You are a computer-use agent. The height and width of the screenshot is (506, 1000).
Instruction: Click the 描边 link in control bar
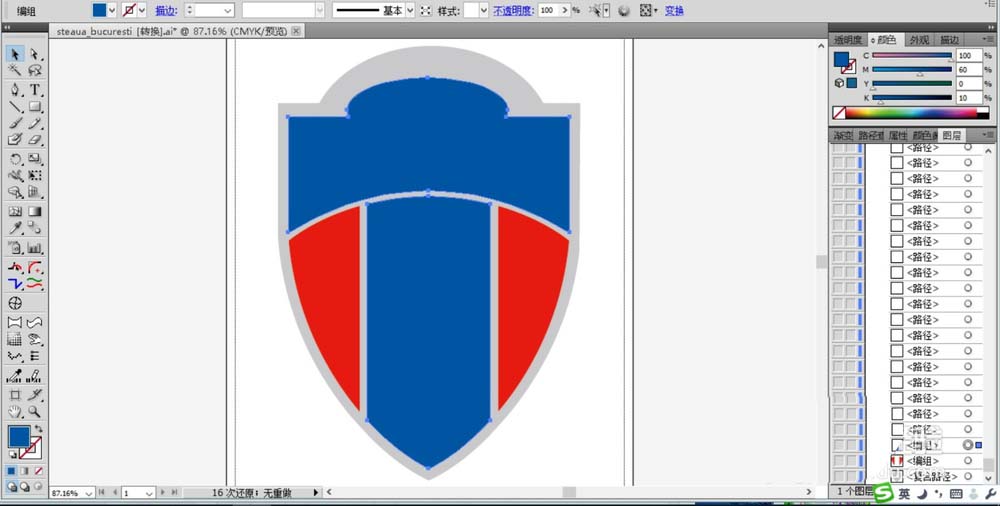(165, 11)
